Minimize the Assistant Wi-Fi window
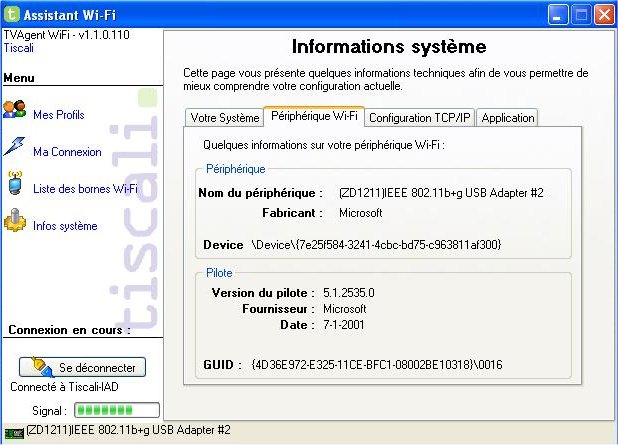This screenshot has height=445, width=618. (557, 15)
